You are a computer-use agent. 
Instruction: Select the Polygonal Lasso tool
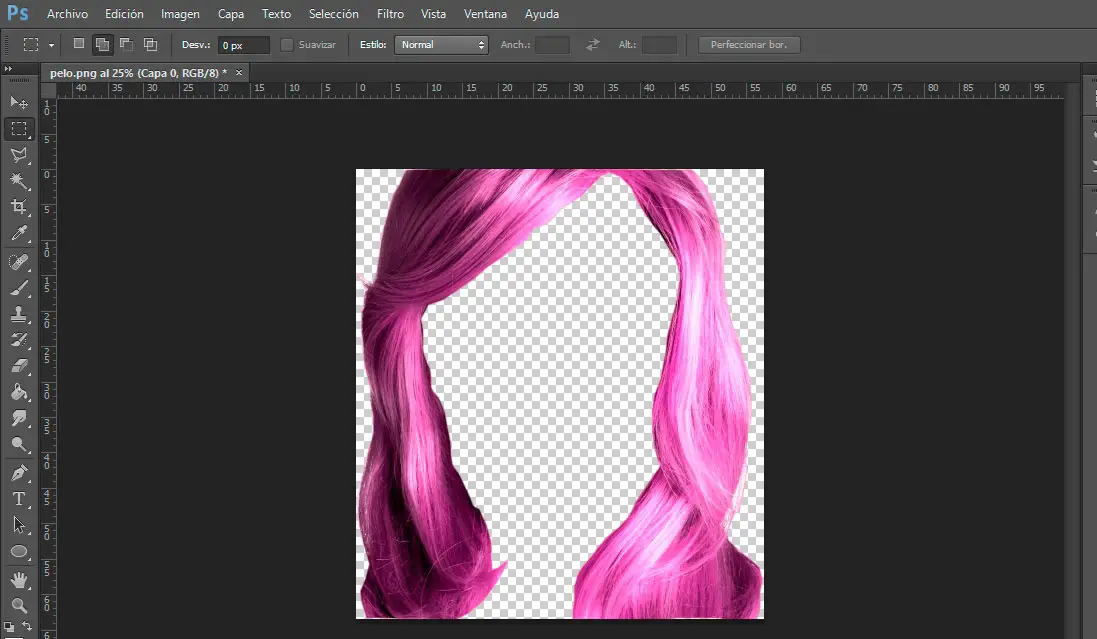coord(19,154)
